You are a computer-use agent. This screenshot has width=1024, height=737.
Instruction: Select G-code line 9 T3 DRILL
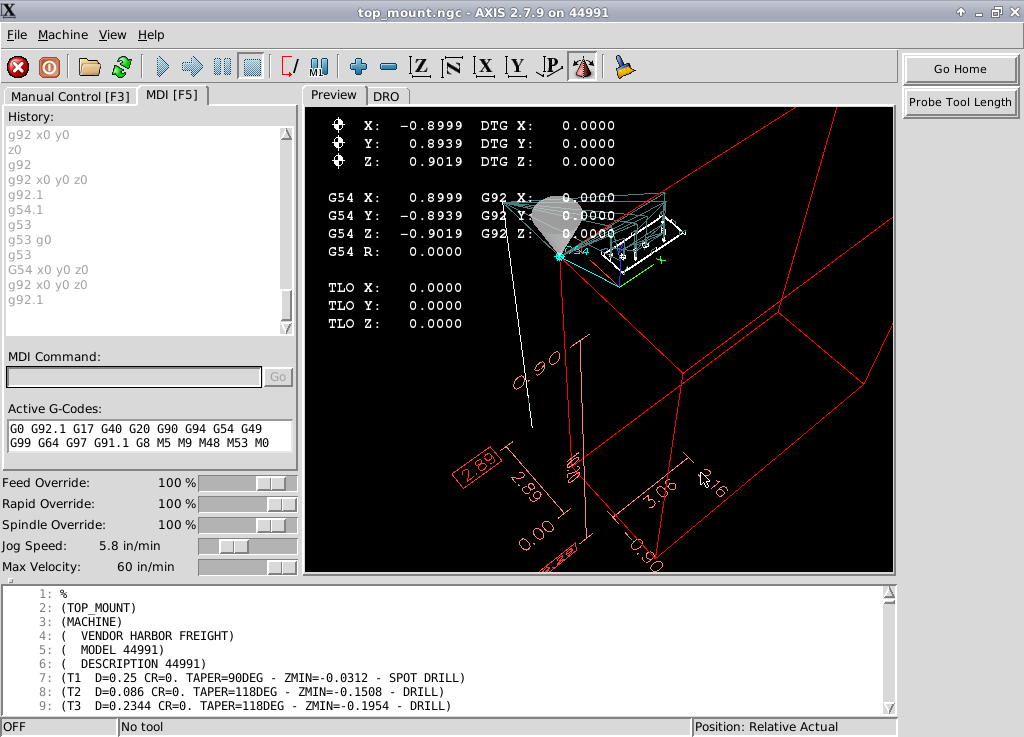click(x=256, y=706)
